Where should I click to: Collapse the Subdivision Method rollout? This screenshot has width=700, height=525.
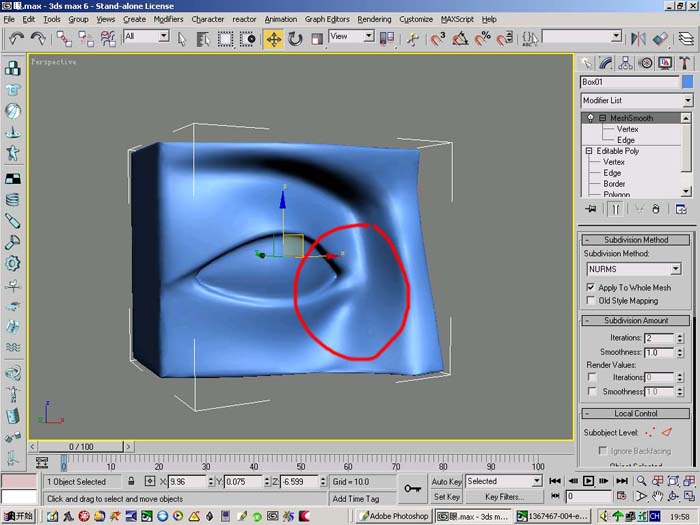[x=636, y=240]
